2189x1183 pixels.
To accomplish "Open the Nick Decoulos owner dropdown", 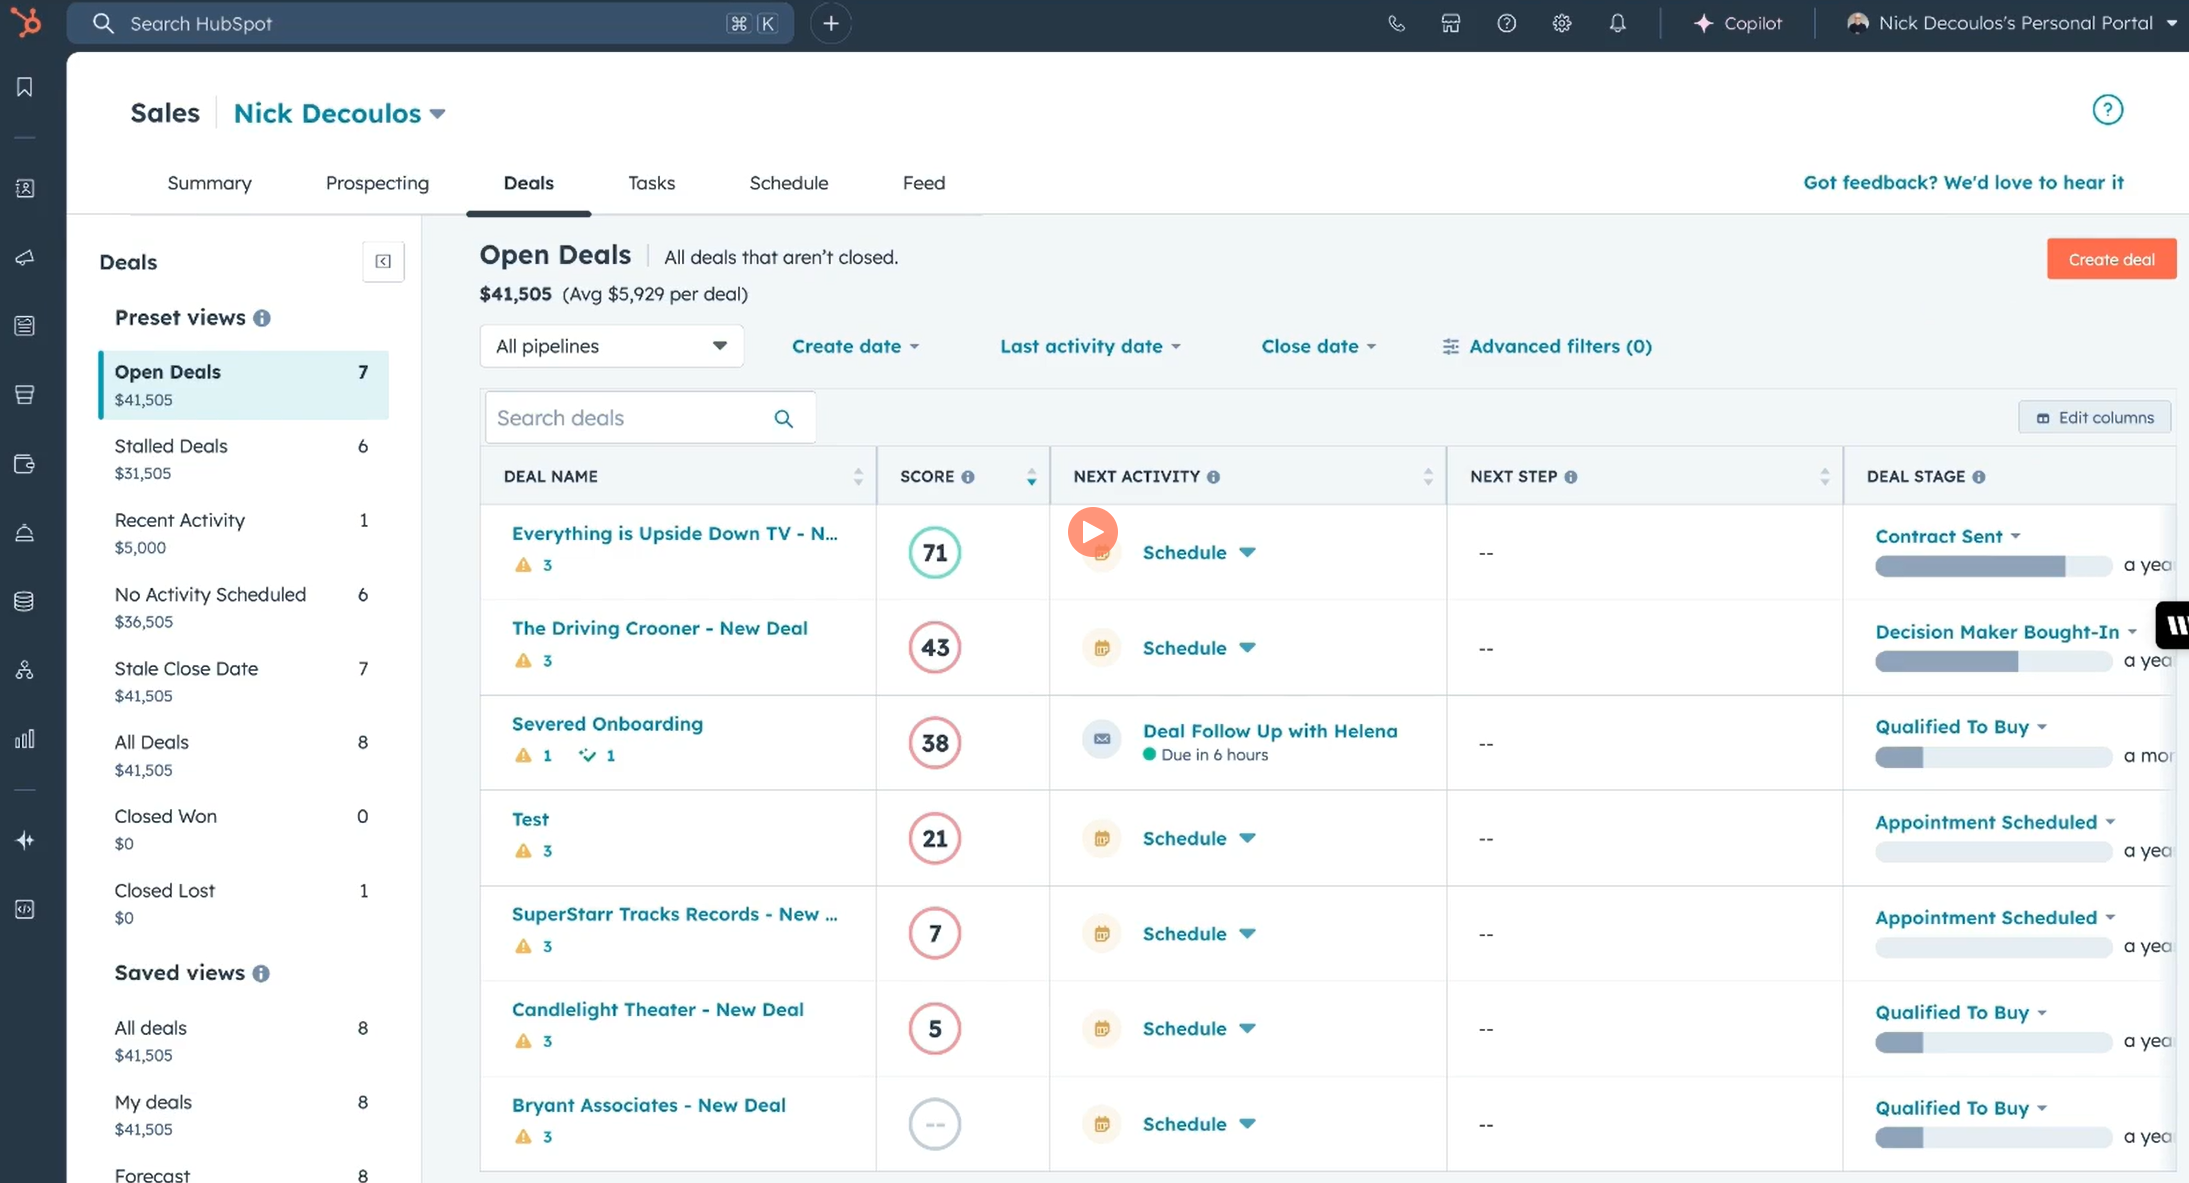I will pyautogui.click(x=339, y=113).
